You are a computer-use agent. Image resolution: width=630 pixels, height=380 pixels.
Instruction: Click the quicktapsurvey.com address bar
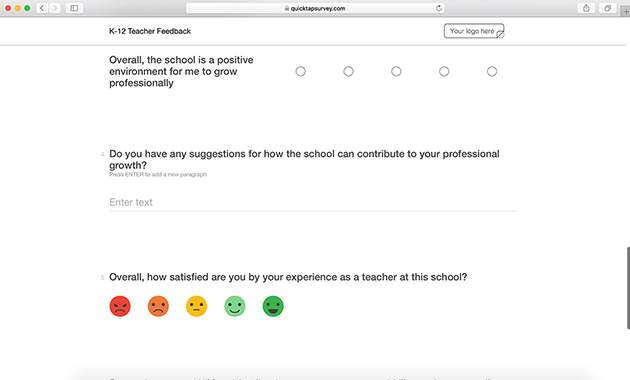coord(315,8)
